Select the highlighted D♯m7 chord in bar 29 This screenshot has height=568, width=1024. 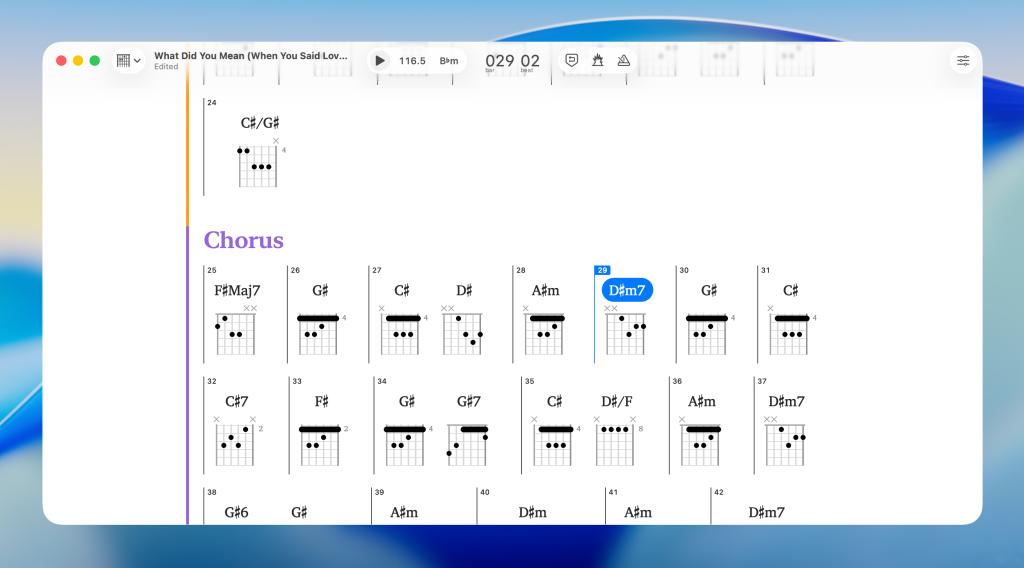coord(627,291)
